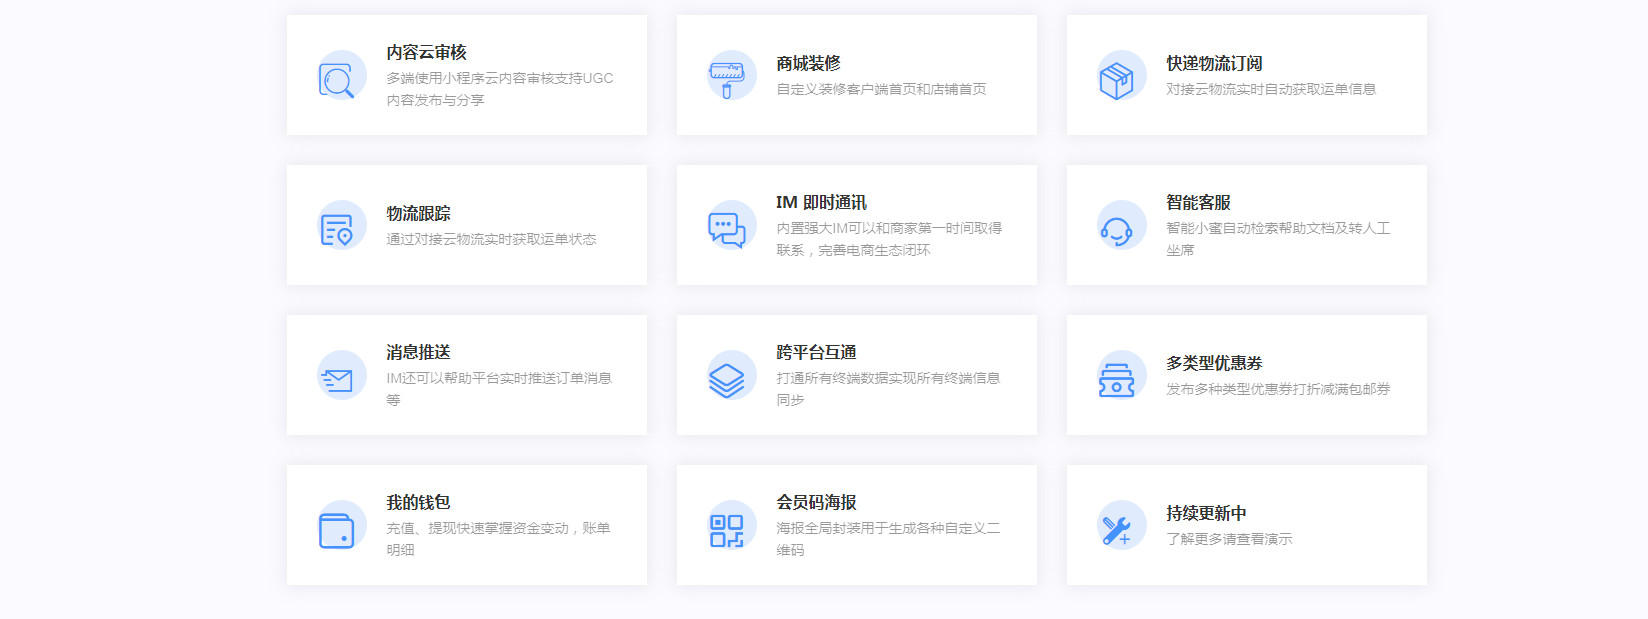The height and width of the screenshot is (619, 1648).
Task: Click the magnifier icon for 内容云审核
Action: [337, 77]
